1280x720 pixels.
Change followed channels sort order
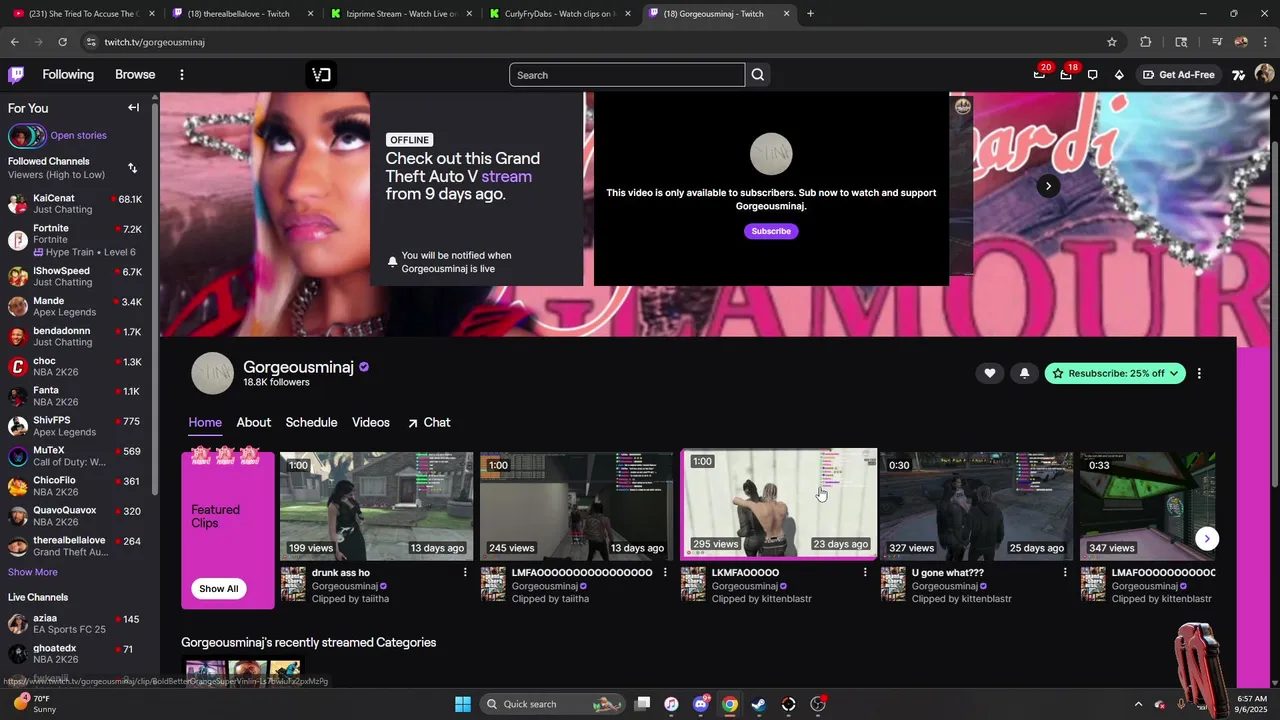click(x=133, y=168)
